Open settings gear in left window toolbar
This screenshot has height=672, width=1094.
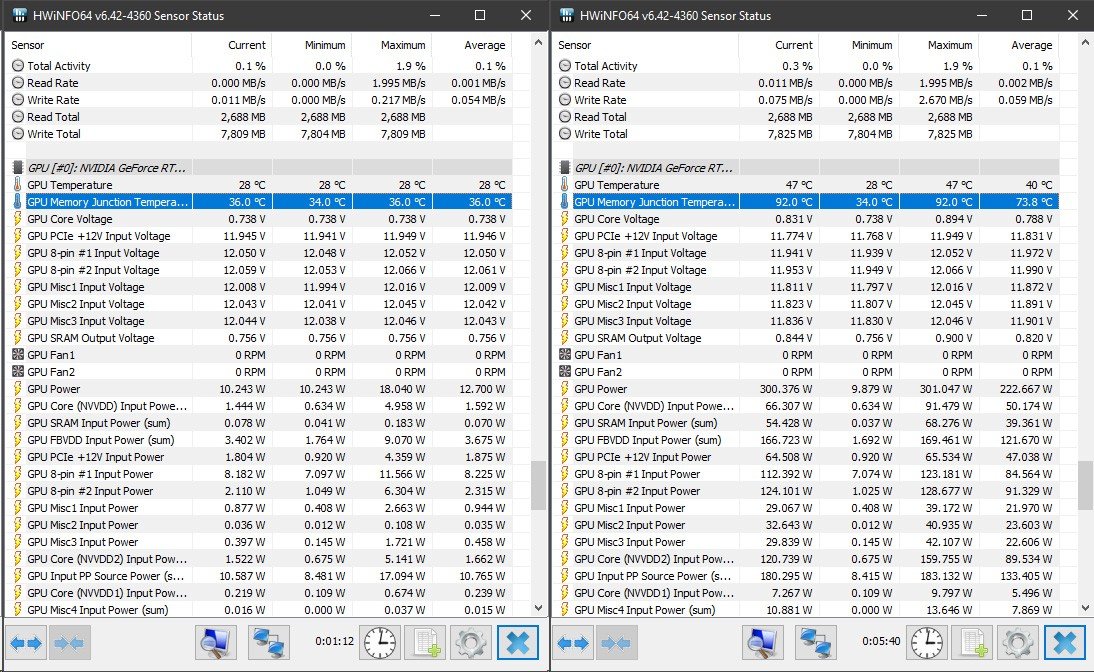471,642
